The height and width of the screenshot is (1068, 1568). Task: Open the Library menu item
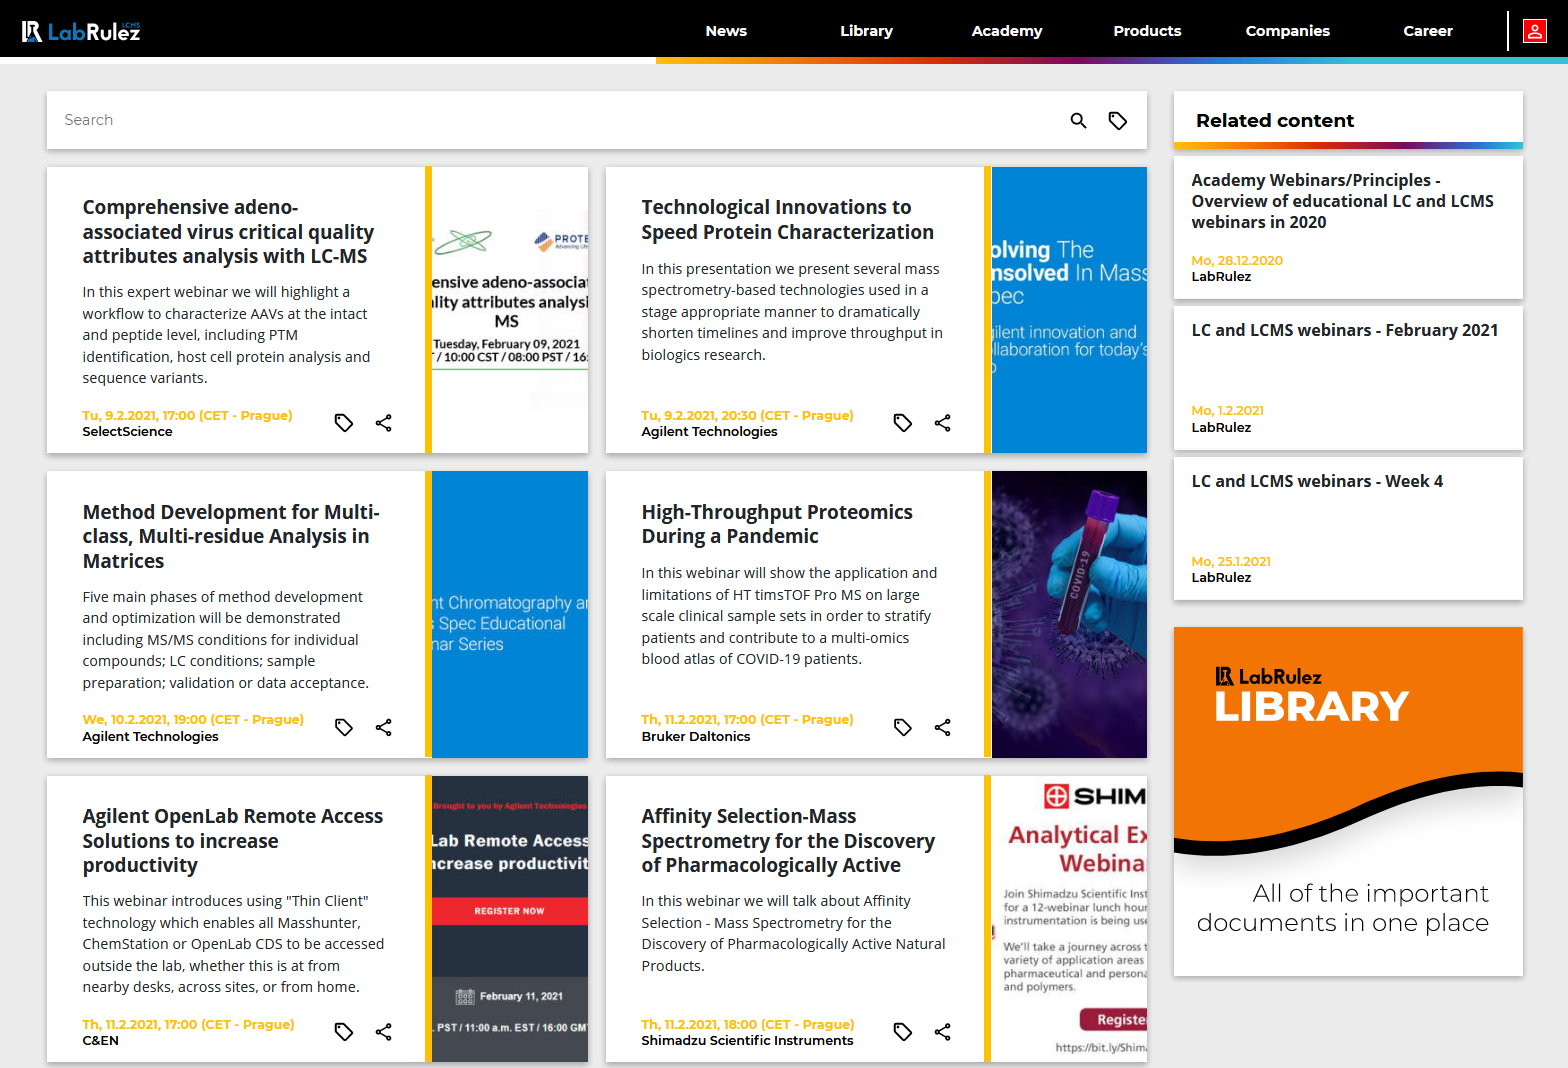tap(866, 31)
